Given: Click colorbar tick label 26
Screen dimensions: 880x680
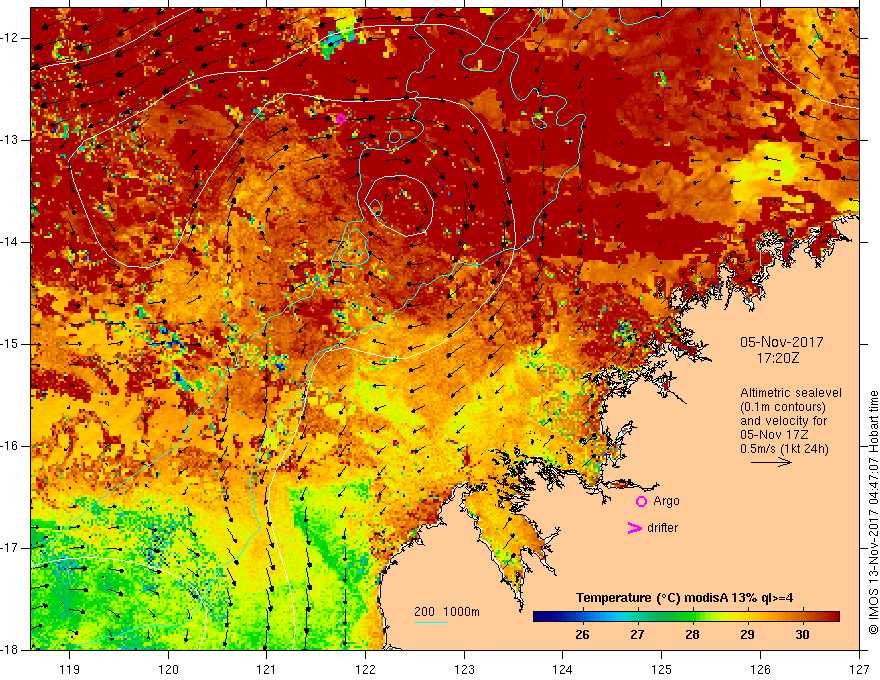Looking at the screenshot, I should (582, 635).
